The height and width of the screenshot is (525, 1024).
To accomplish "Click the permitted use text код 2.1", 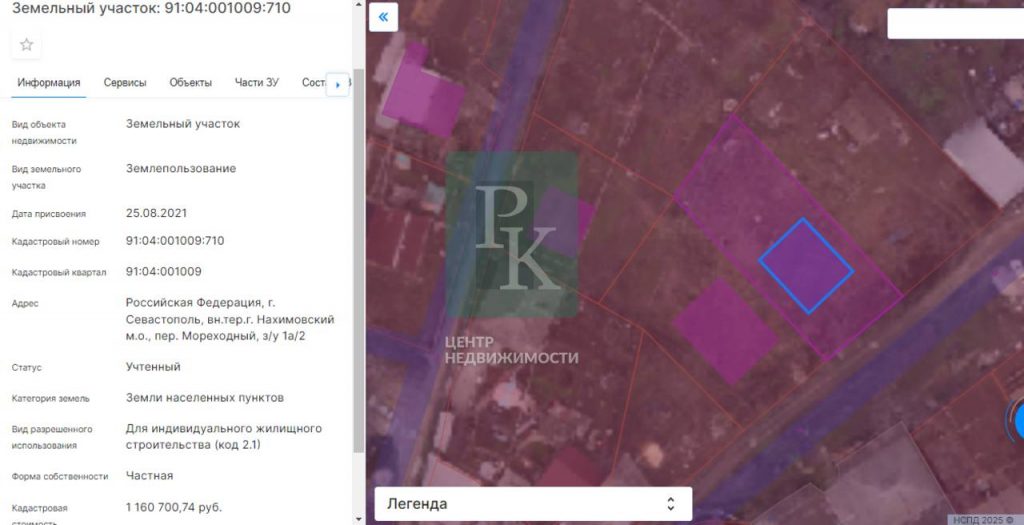I will (238, 444).
